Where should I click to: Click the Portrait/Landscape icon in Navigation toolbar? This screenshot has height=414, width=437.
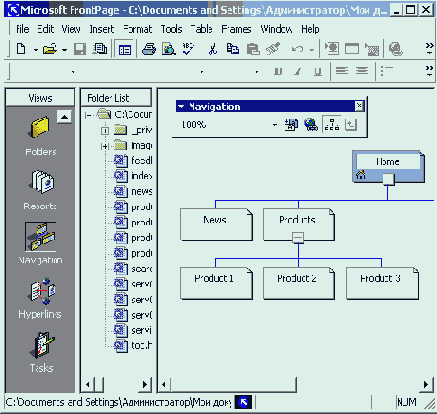tap(332, 125)
